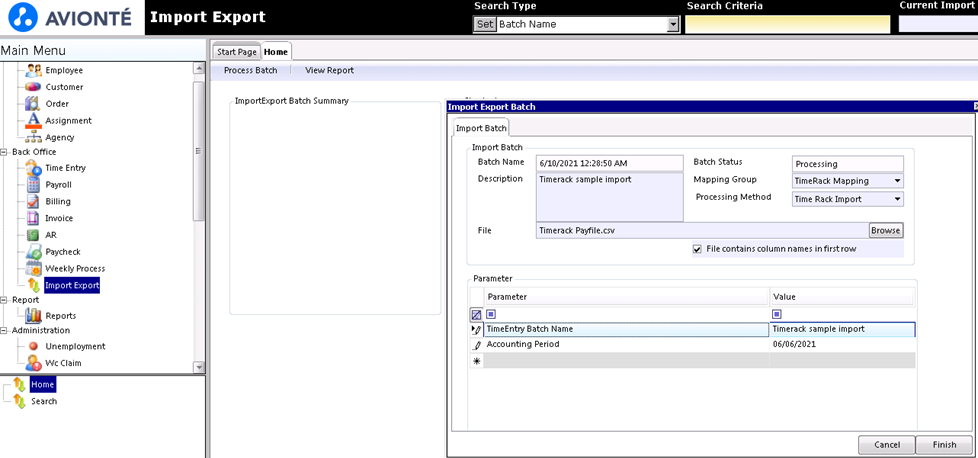Click the Value column header
Screen dimensions: 978x458
tap(842, 296)
